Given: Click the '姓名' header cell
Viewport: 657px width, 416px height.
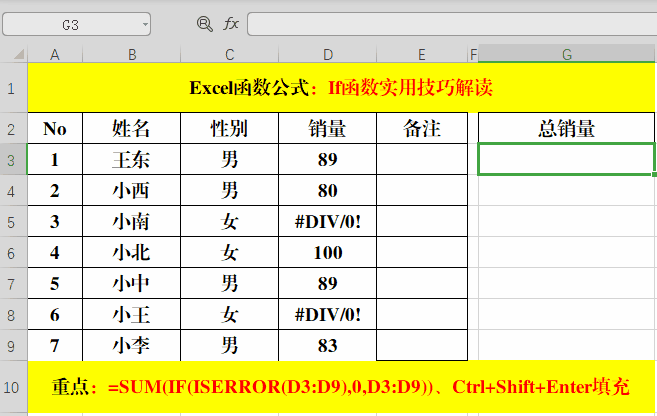Looking at the screenshot, I should (132, 128).
